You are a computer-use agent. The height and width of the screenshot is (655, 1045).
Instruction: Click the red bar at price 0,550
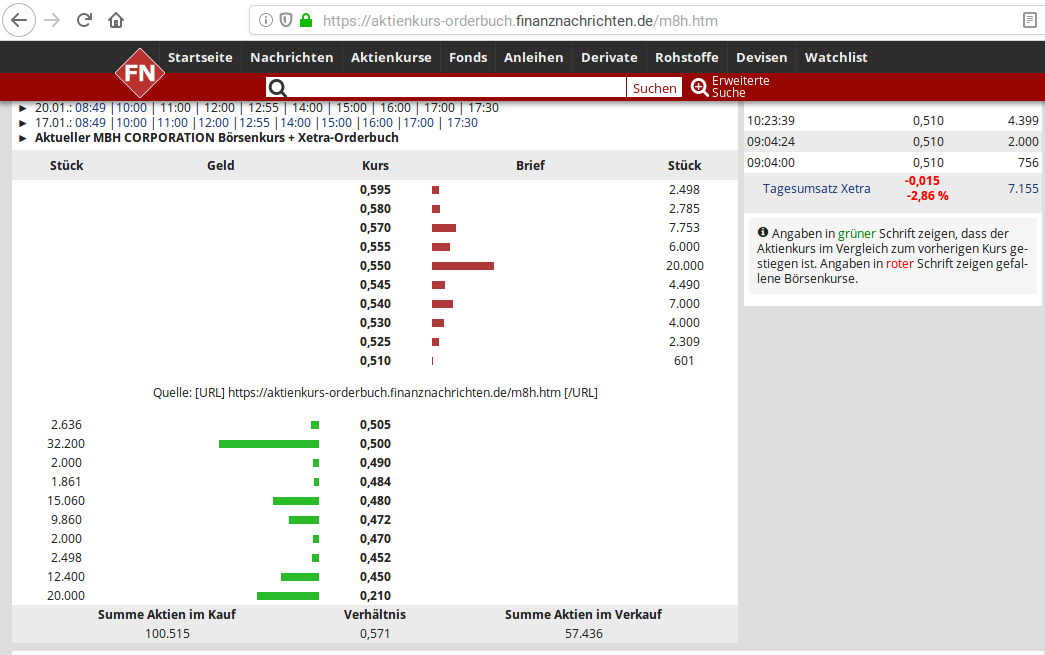[x=463, y=266]
